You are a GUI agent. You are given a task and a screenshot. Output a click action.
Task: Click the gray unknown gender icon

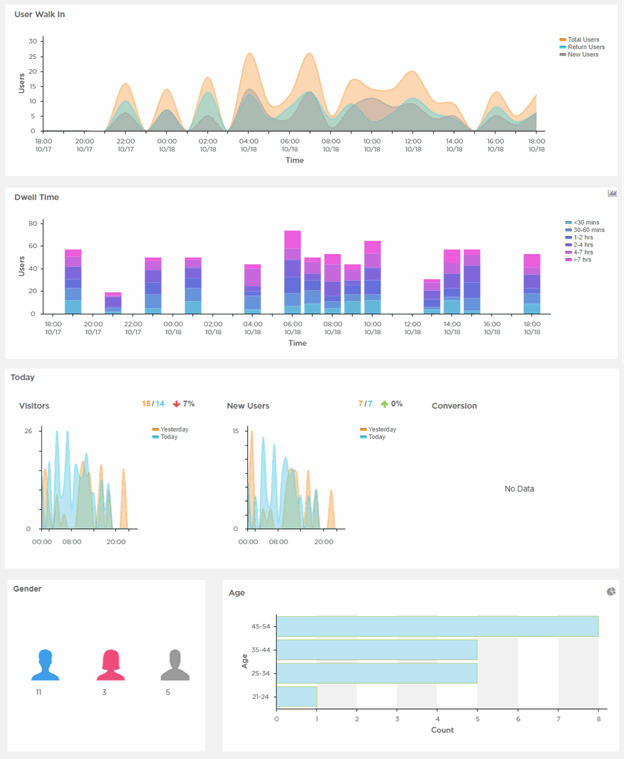pos(174,664)
